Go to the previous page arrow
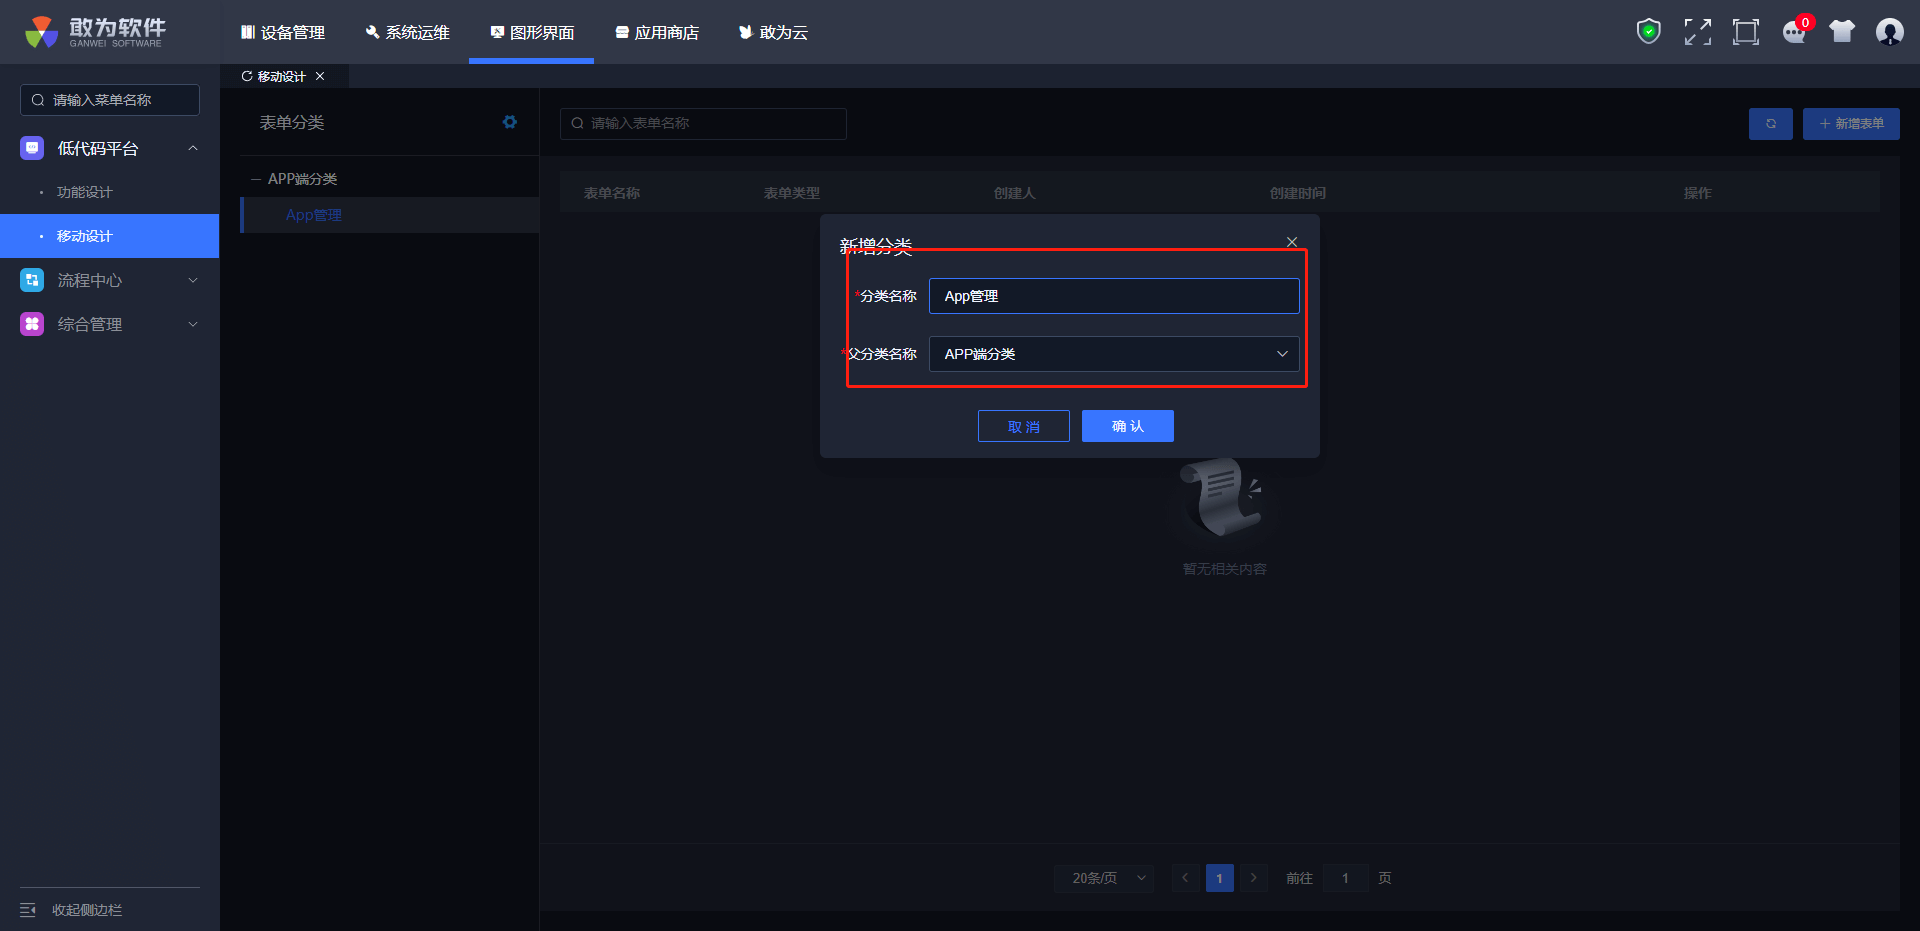The width and height of the screenshot is (1920, 931). pos(1185,878)
